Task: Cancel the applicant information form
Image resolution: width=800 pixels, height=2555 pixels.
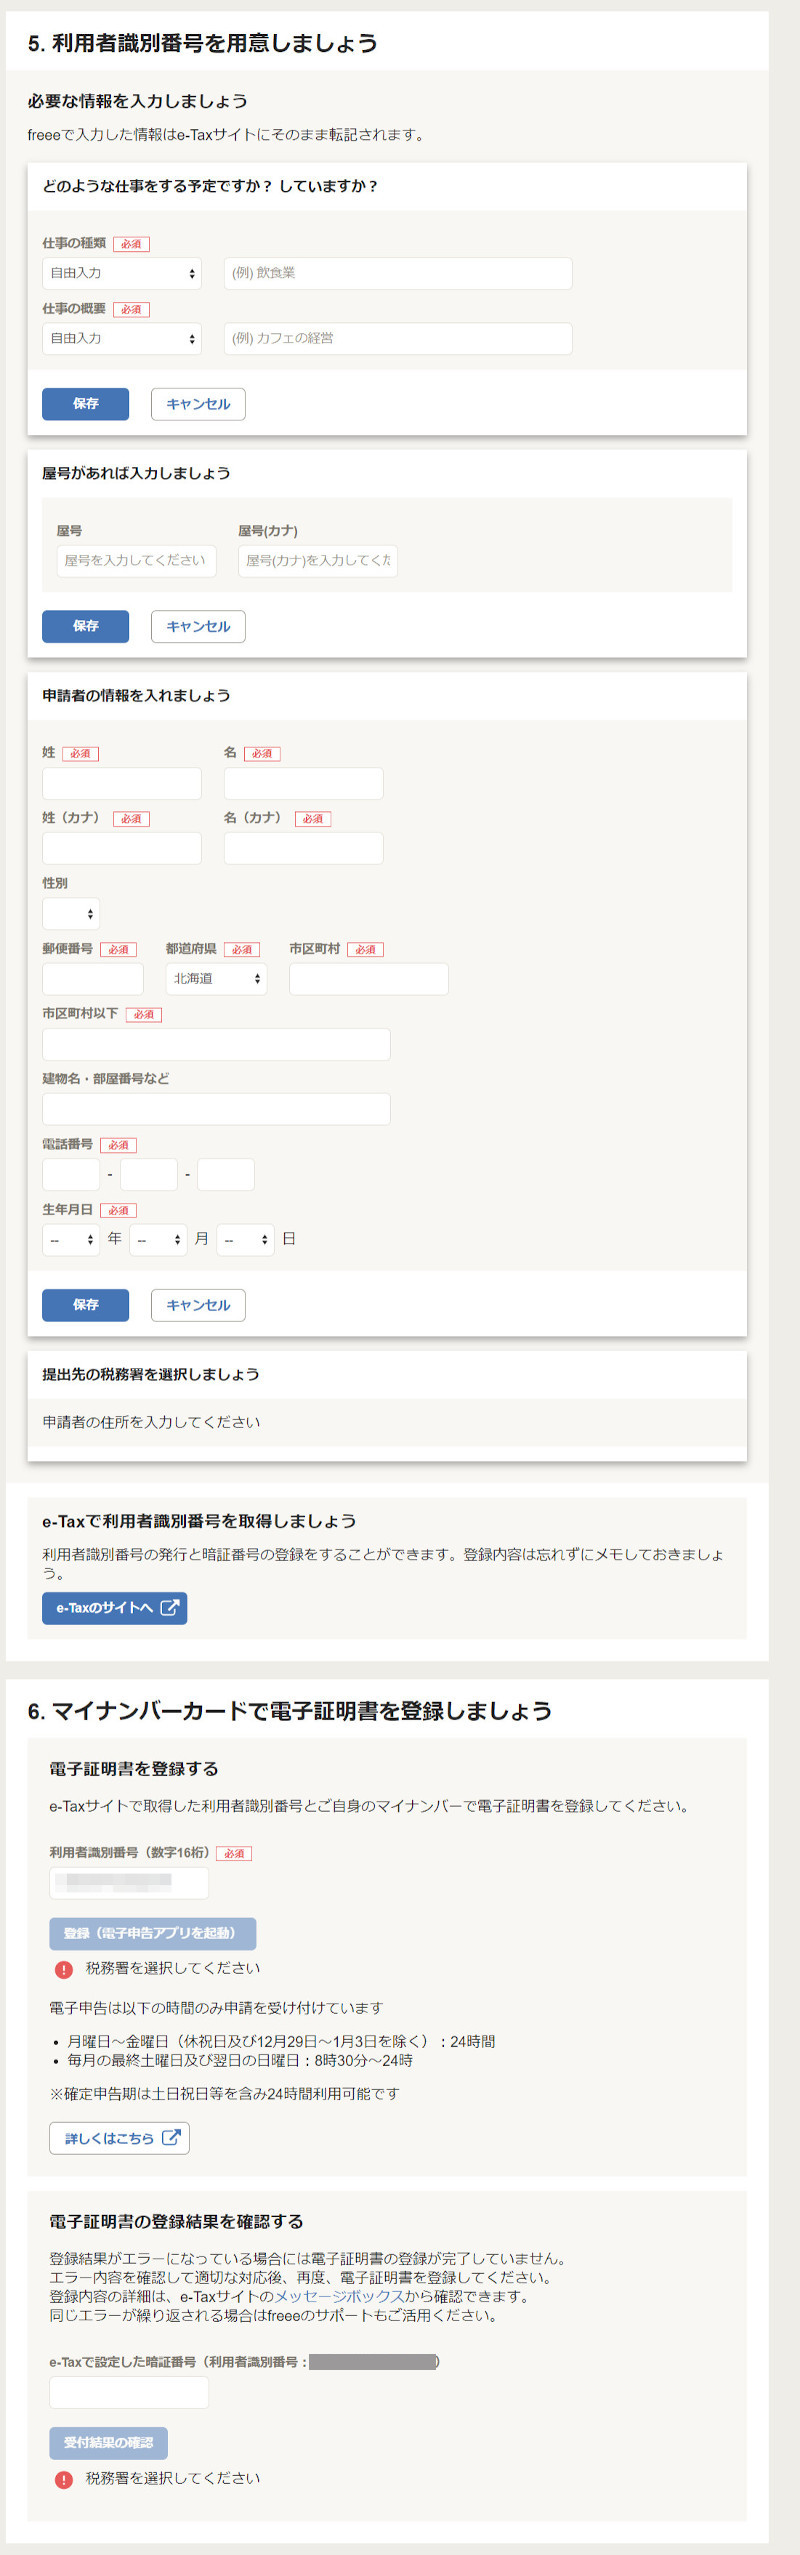Action: tap(198, 1305)
